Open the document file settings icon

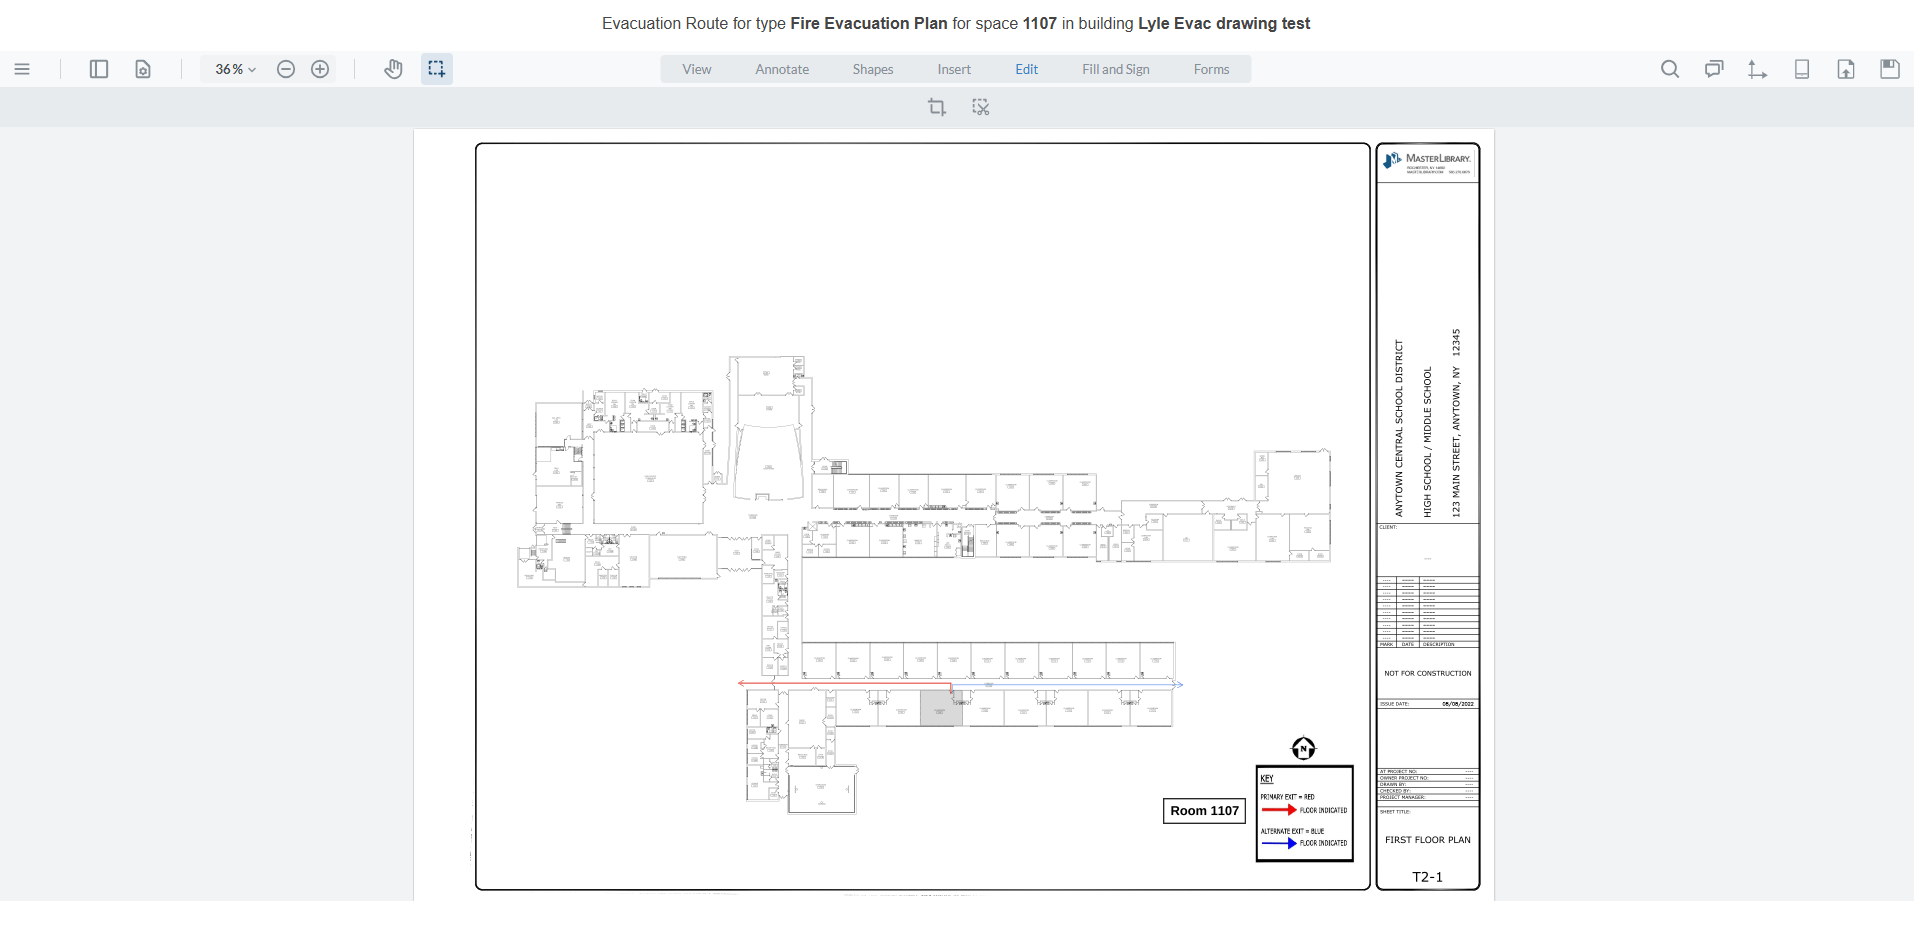coord(143,69)
